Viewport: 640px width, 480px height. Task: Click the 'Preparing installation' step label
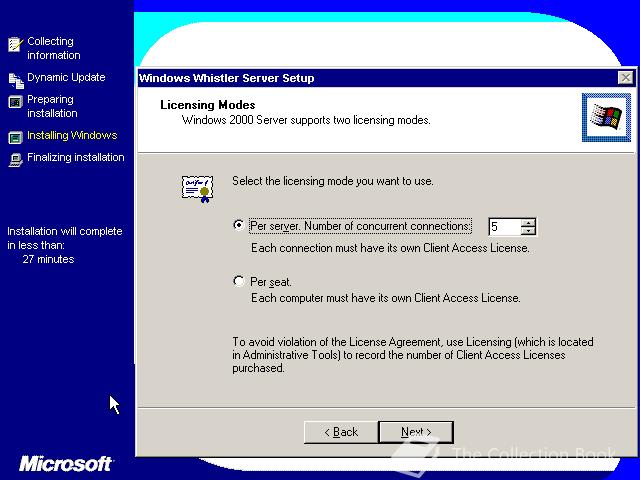point(52,106)
